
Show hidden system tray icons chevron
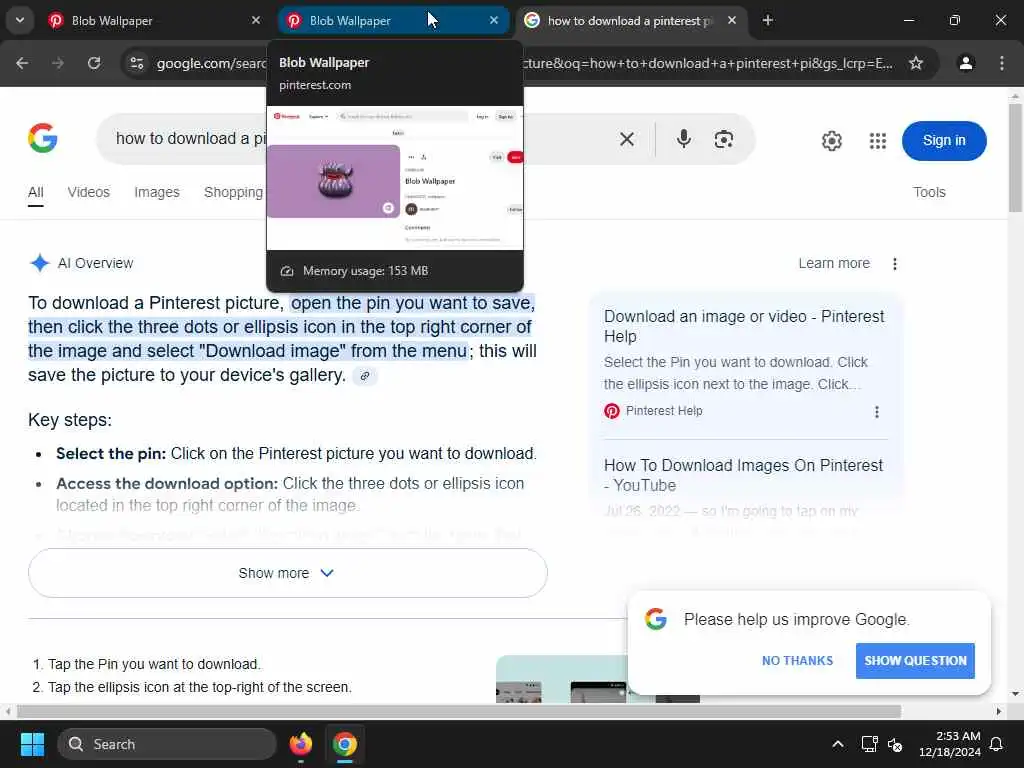tap(837, 744)
